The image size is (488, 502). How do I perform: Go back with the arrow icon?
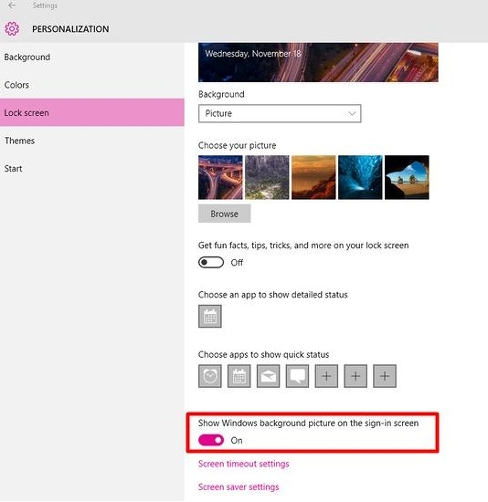coord(12,6)
